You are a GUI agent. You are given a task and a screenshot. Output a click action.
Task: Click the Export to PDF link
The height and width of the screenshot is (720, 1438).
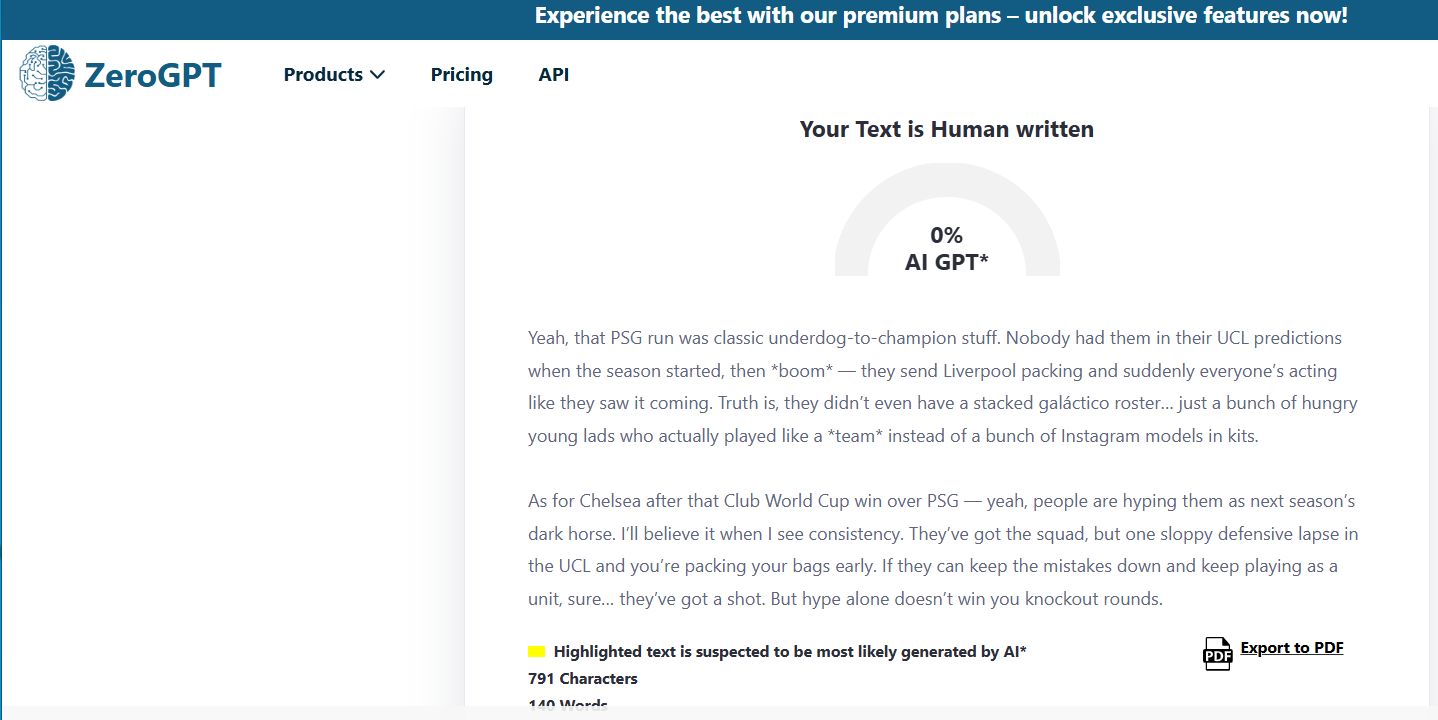click(x=1292, y=648)
